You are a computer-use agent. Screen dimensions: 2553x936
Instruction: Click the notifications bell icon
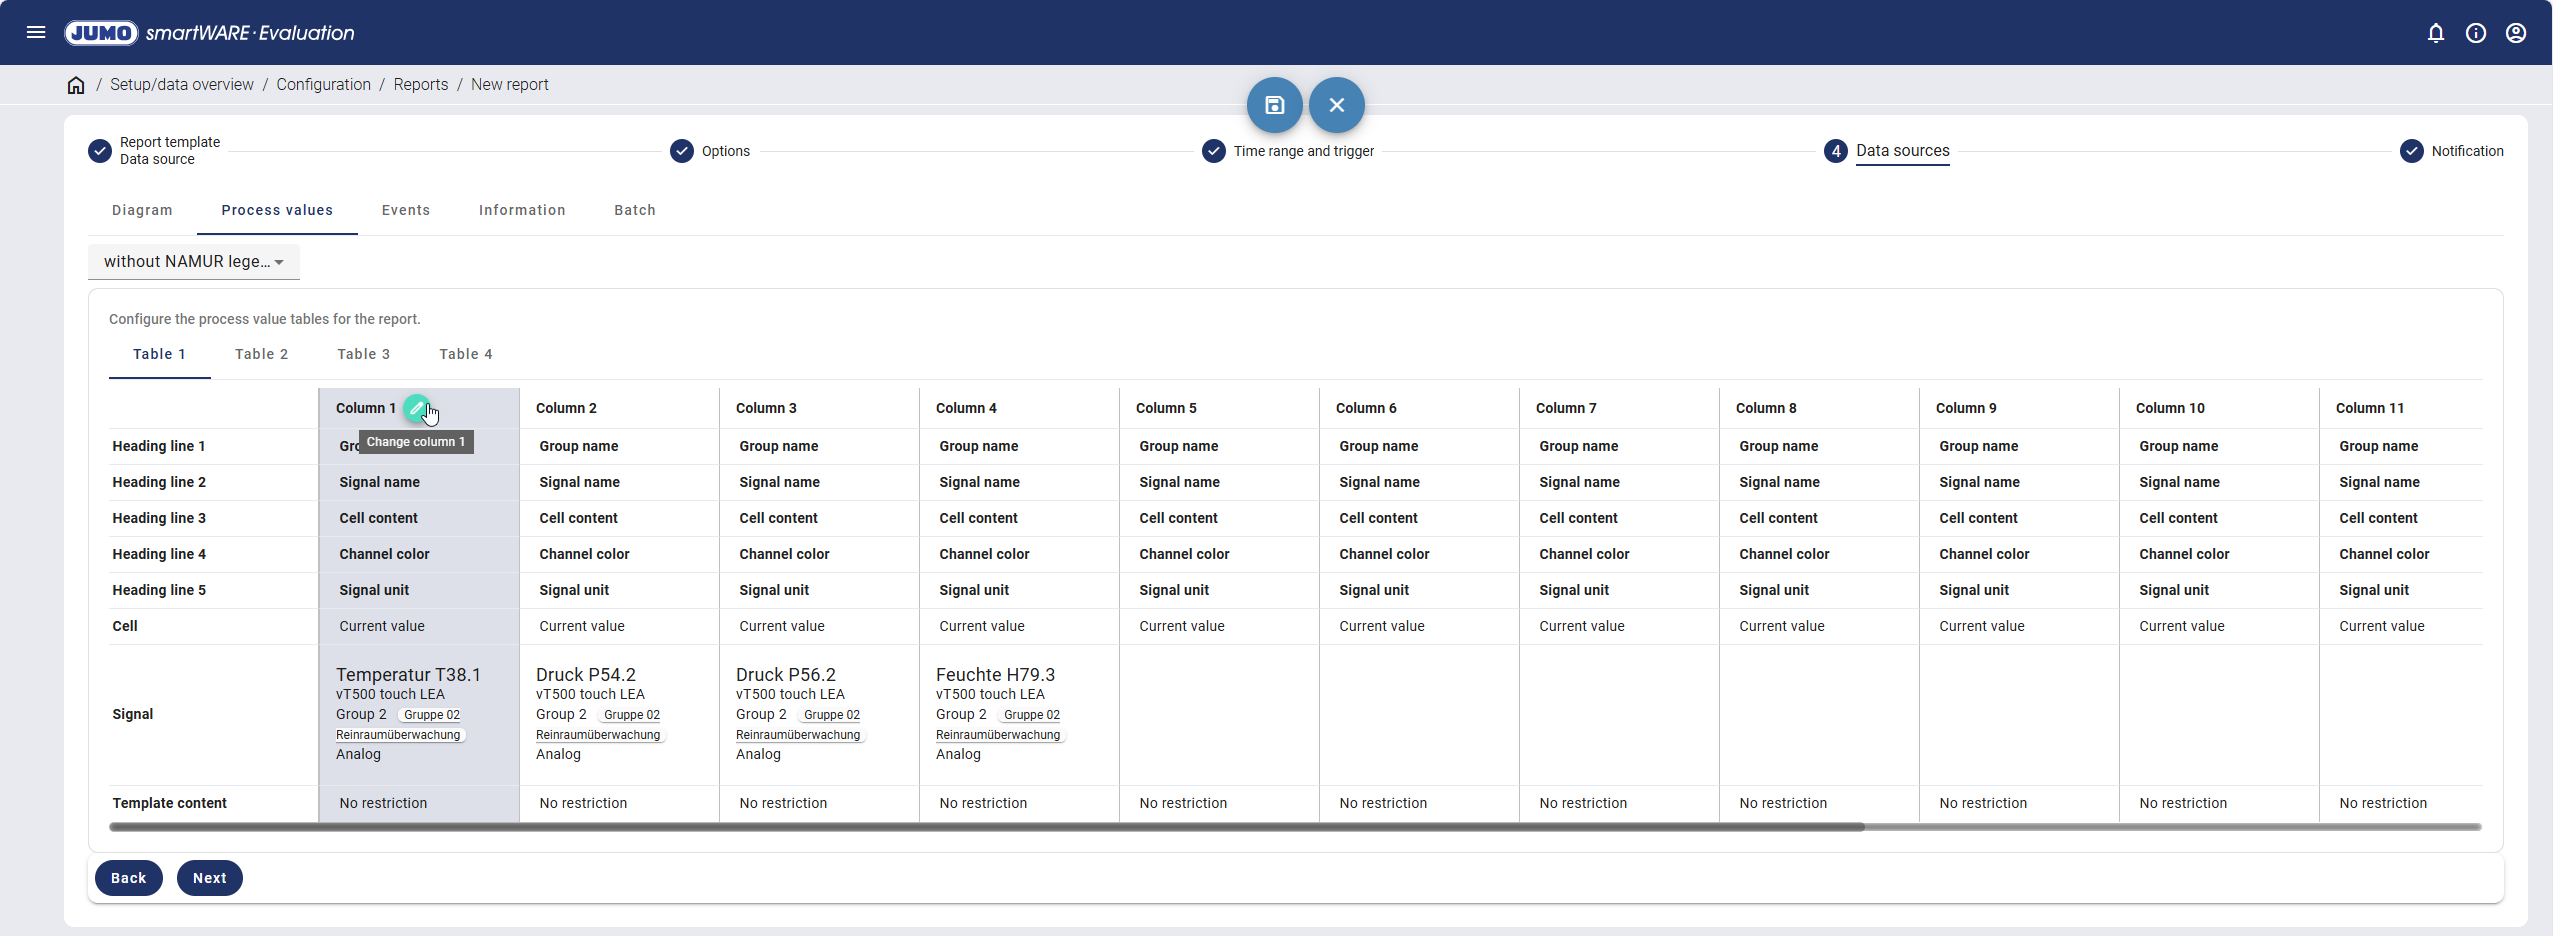[x=2436, y=33]
